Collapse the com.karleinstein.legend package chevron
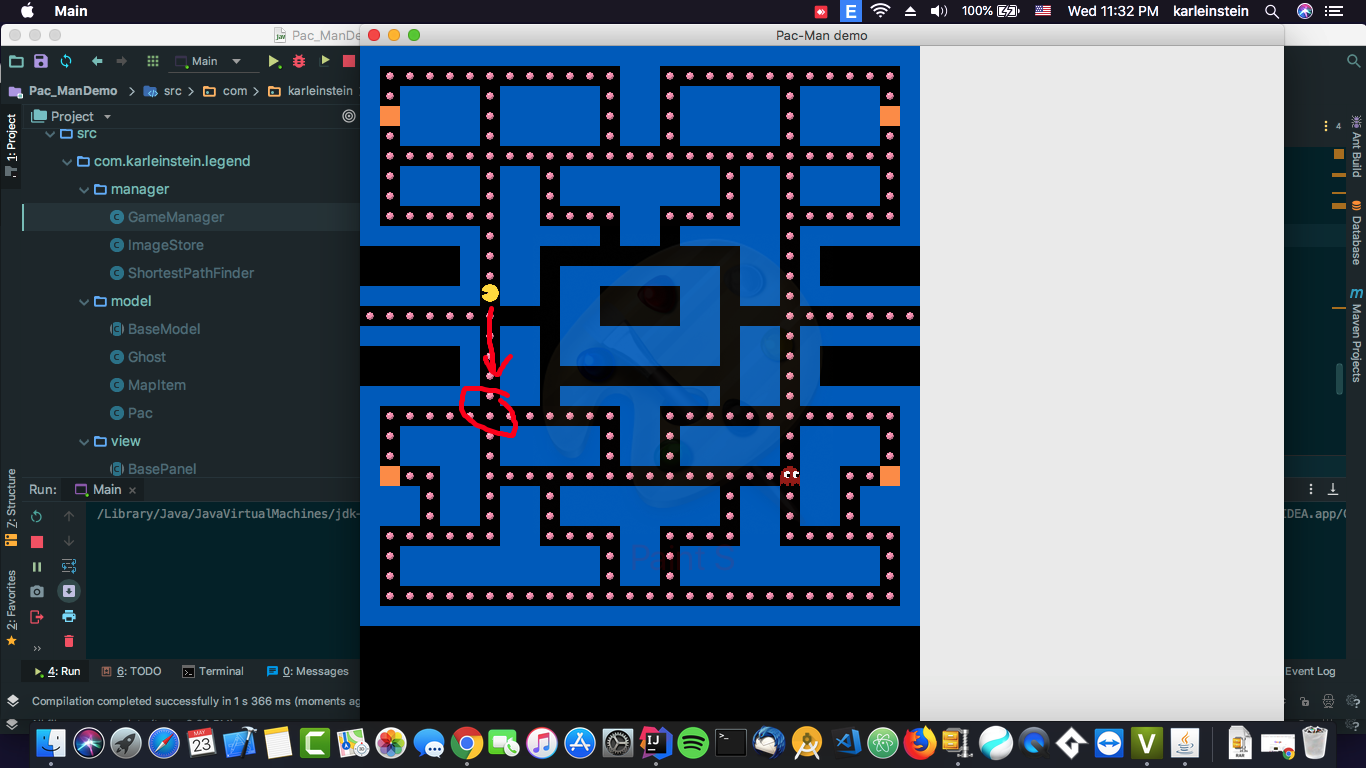1366x768 pixels. (x=67, y=161)
